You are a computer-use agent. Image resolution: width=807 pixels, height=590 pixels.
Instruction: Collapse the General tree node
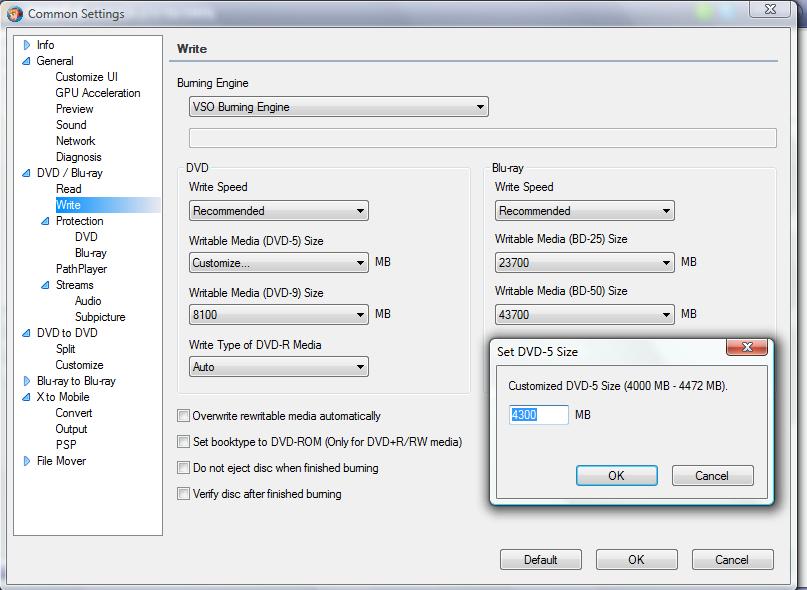(26, 61)
